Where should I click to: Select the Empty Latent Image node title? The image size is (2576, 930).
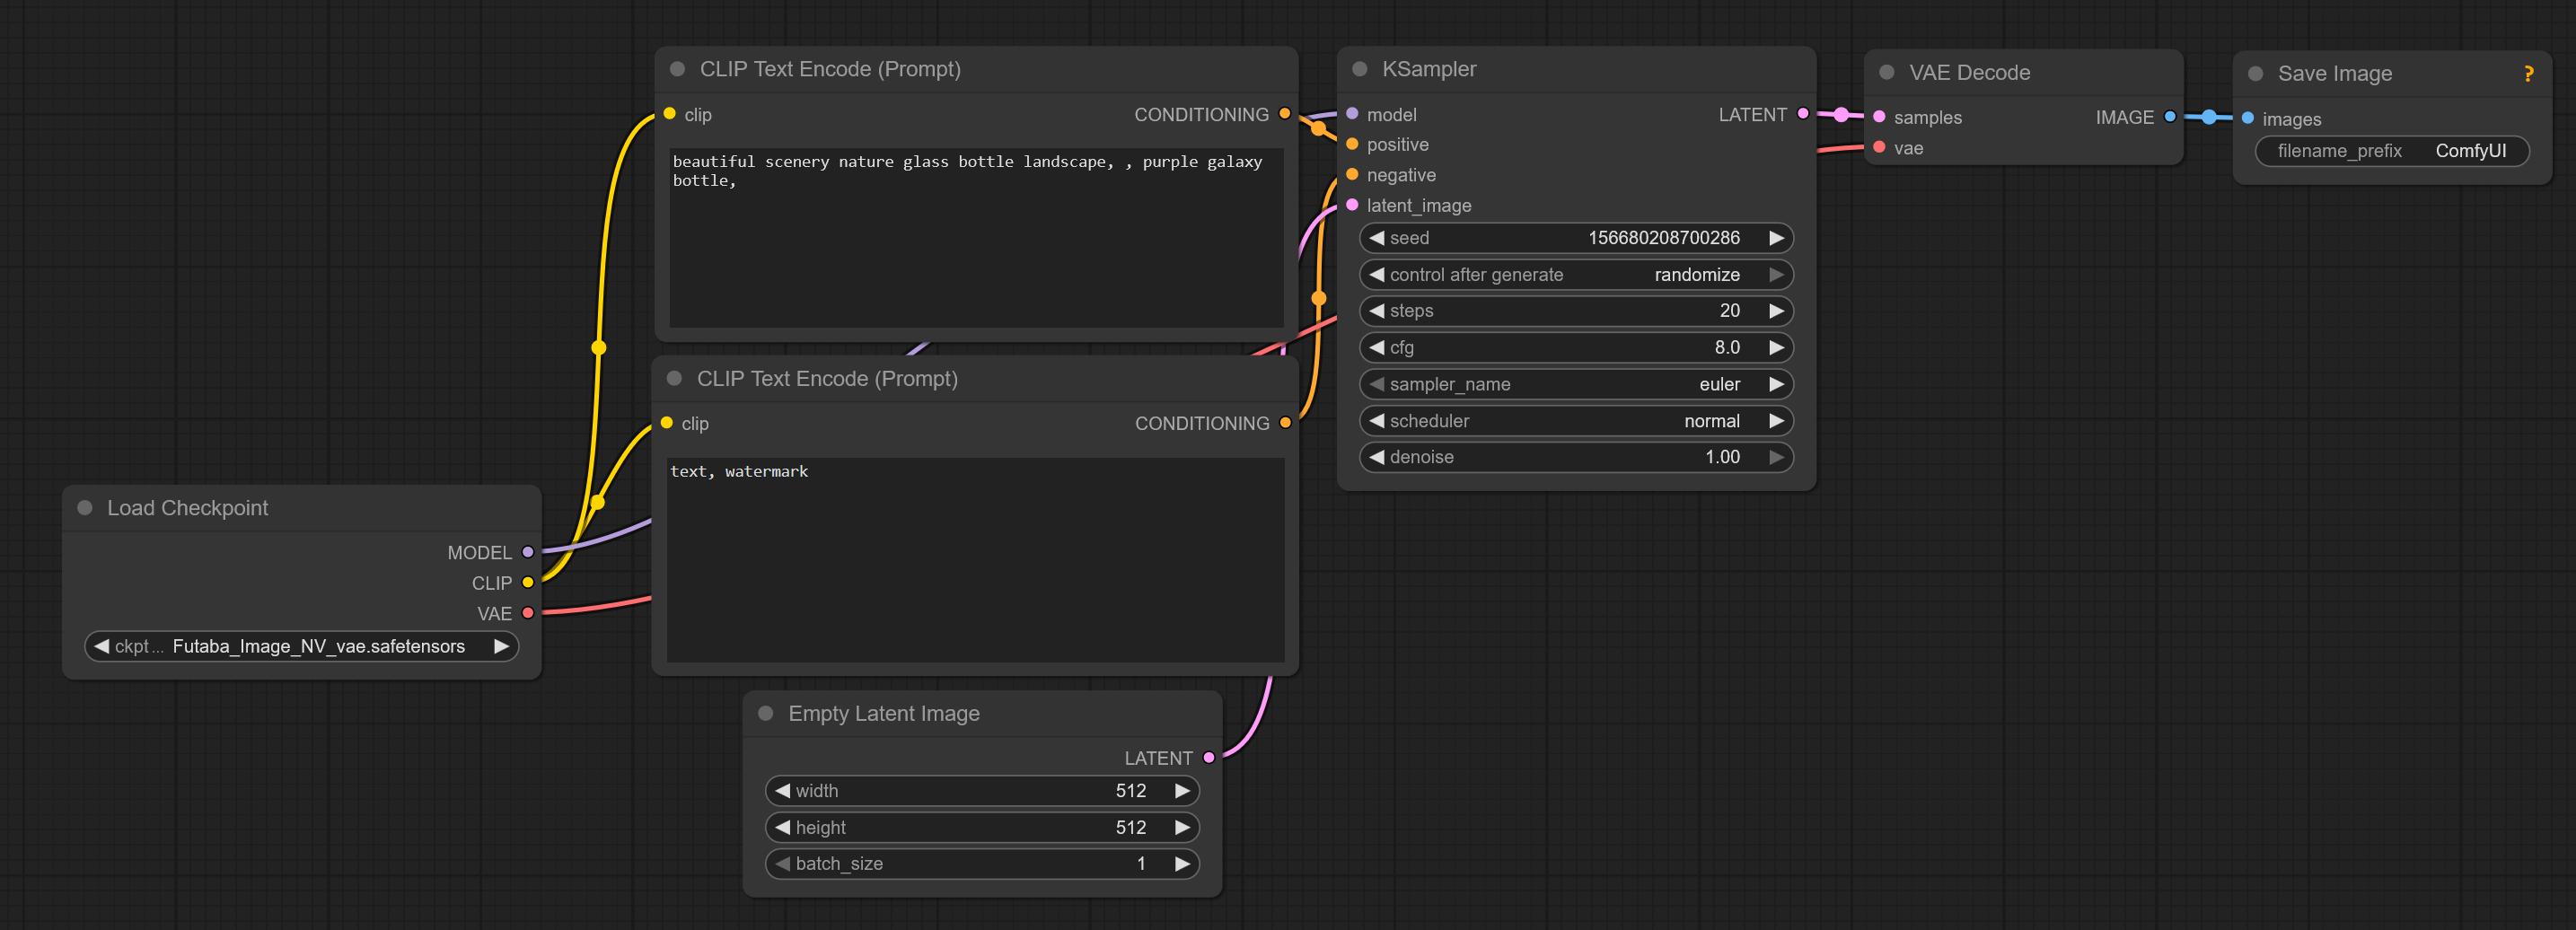coord(883,714)
